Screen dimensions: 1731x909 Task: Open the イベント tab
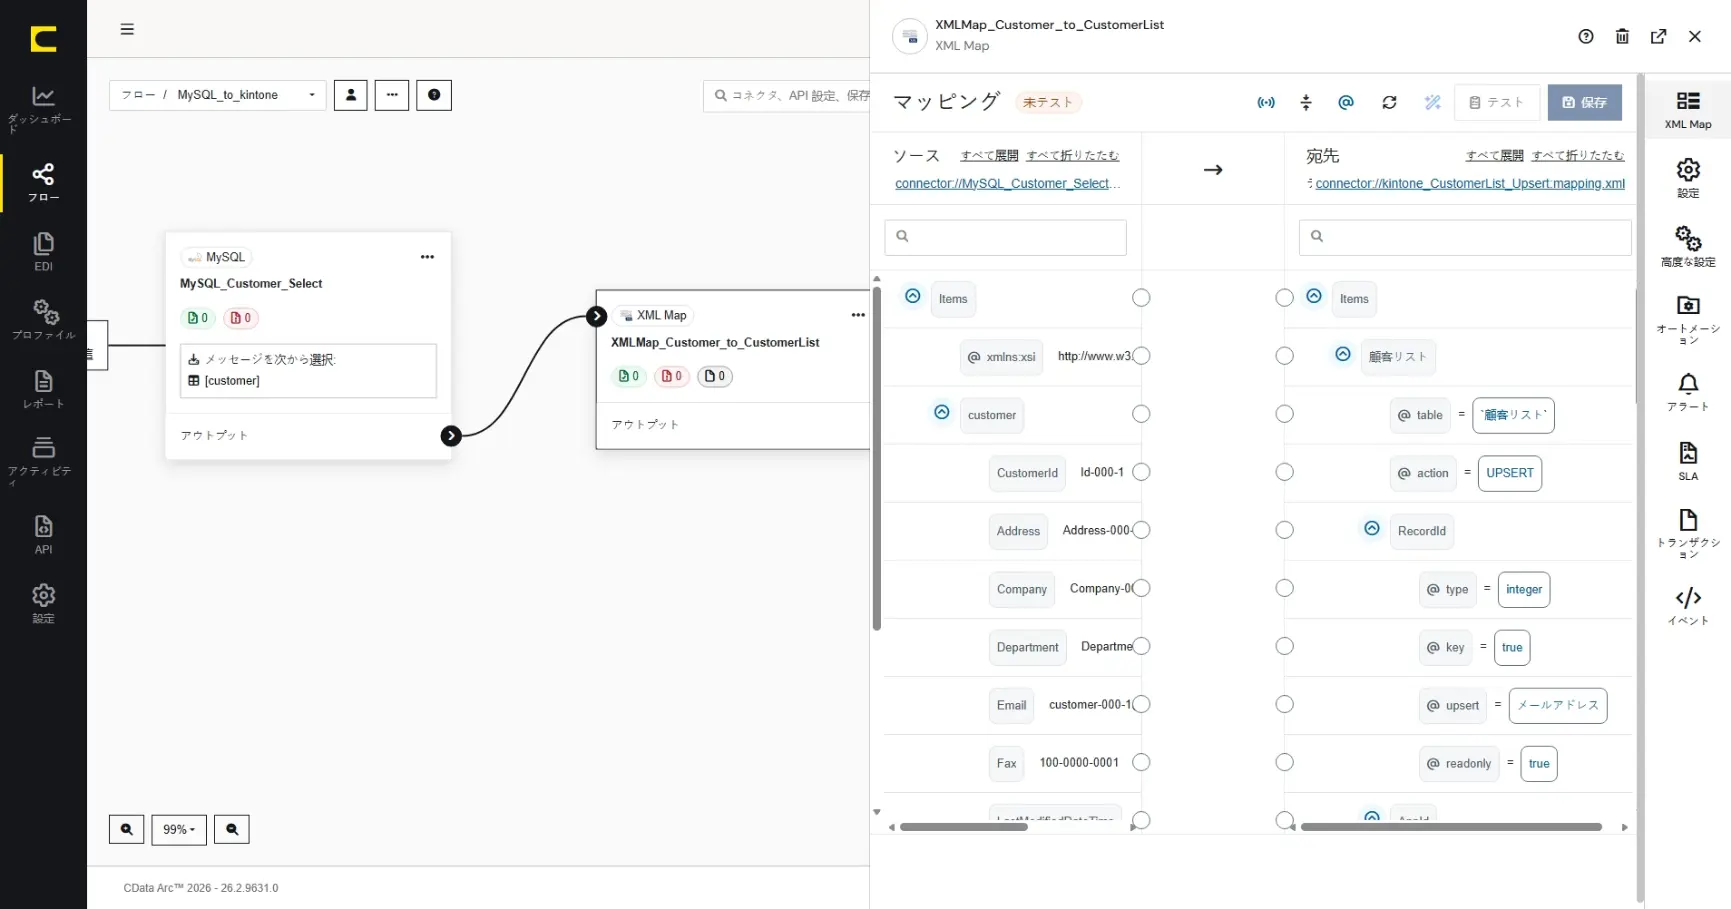point(1688,606)
